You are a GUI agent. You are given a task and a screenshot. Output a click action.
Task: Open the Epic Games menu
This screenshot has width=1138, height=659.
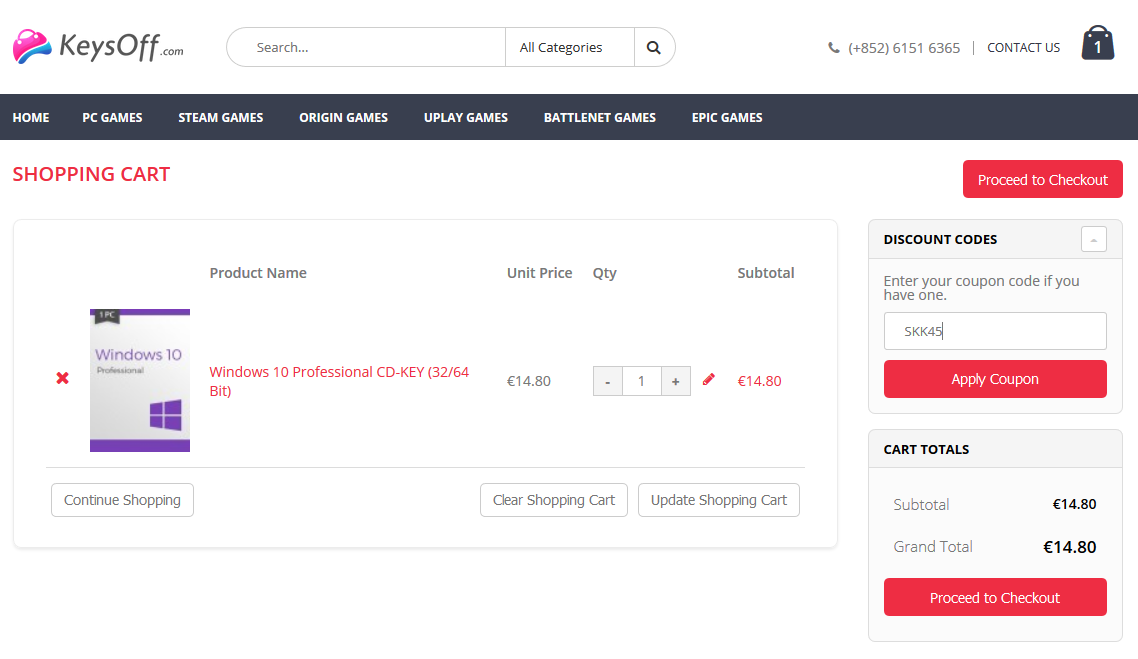coord(727,118)
